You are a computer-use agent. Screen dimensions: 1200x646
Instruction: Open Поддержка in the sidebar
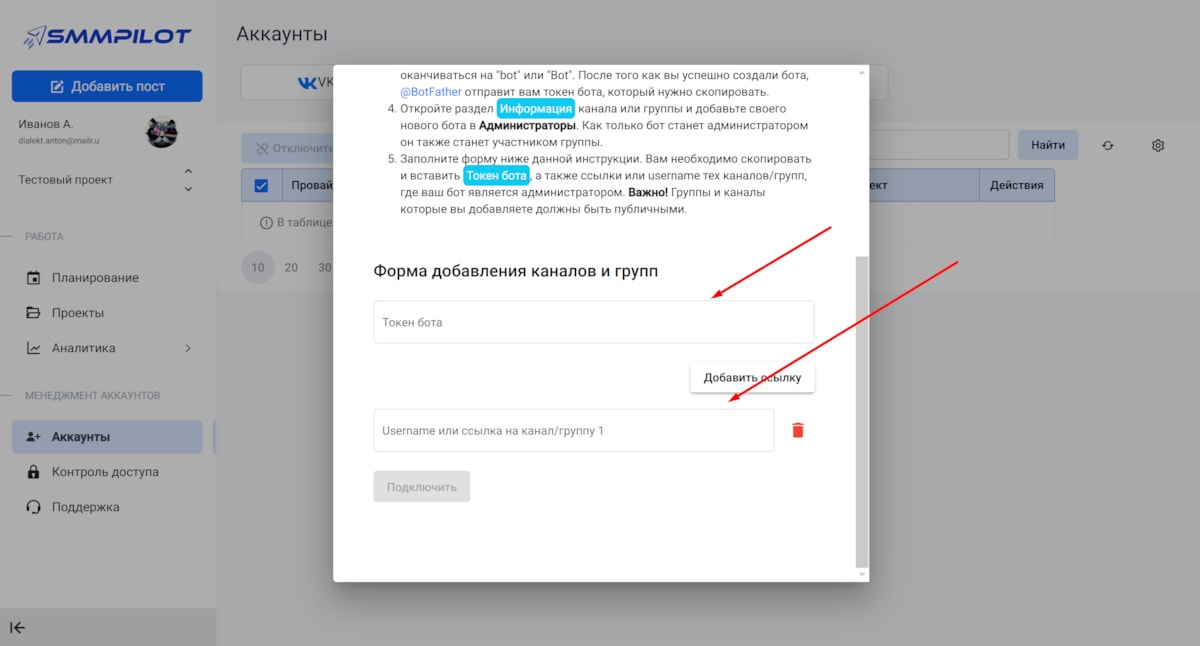[107, 507]
